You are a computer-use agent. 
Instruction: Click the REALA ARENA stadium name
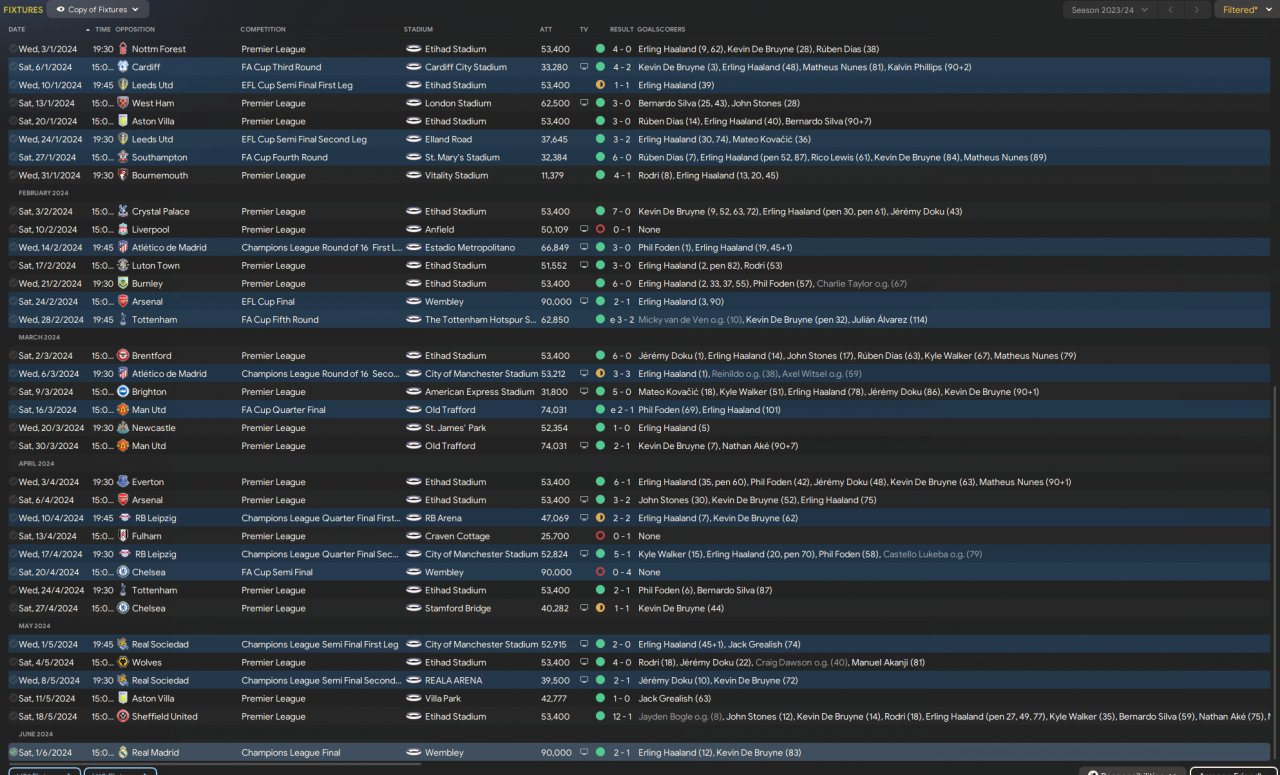(453, 680)
